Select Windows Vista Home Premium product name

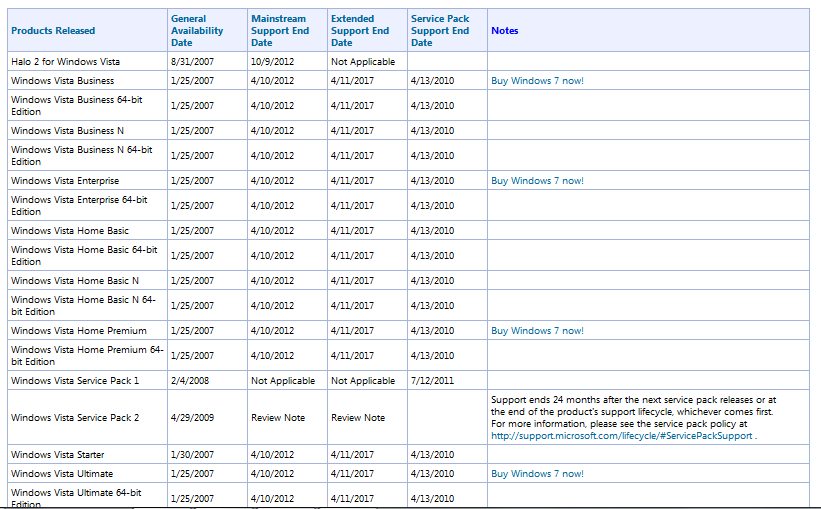pos(79,331)
